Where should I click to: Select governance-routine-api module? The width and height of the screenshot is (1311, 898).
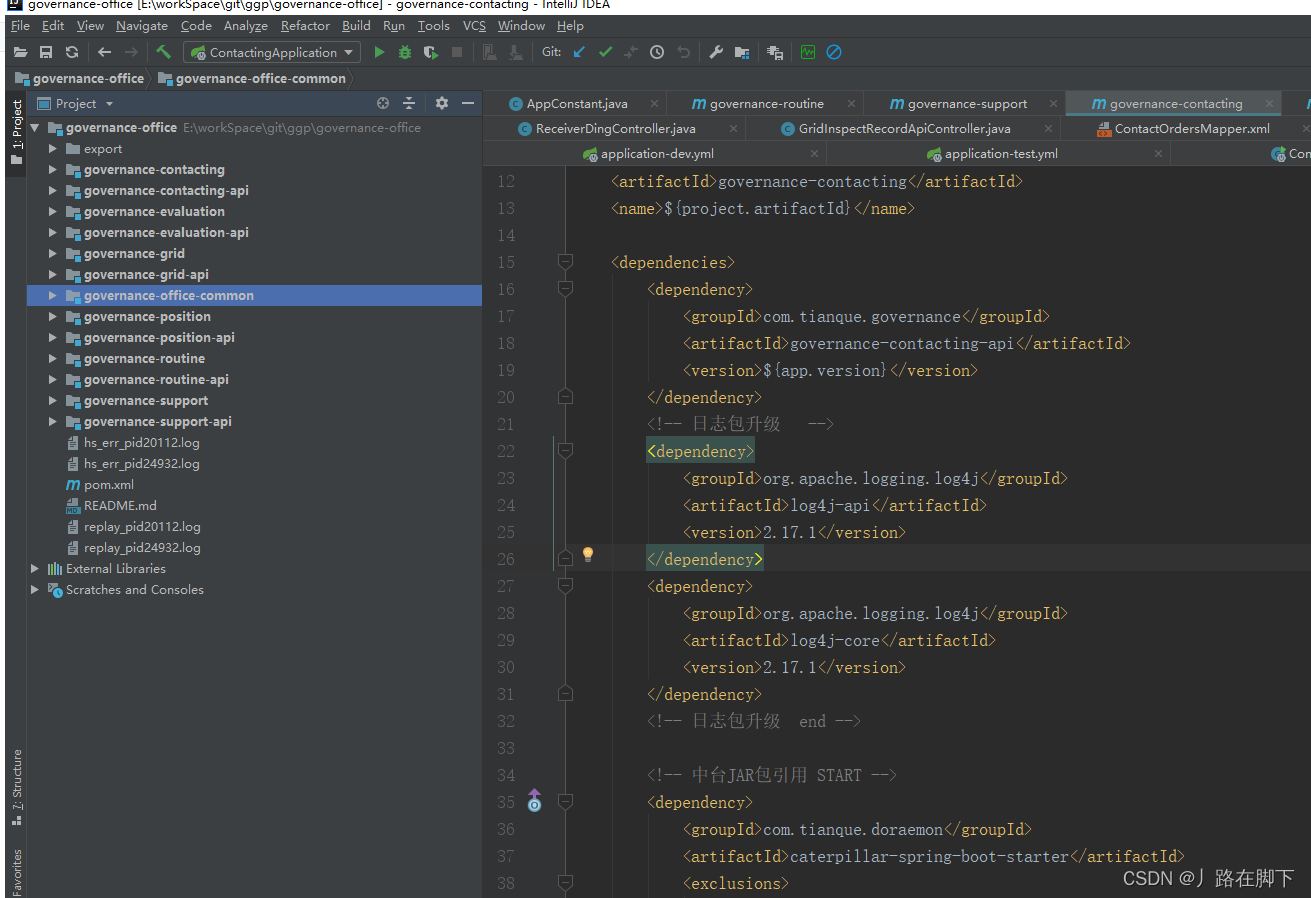pyautogui.click(x=156, y=380)
